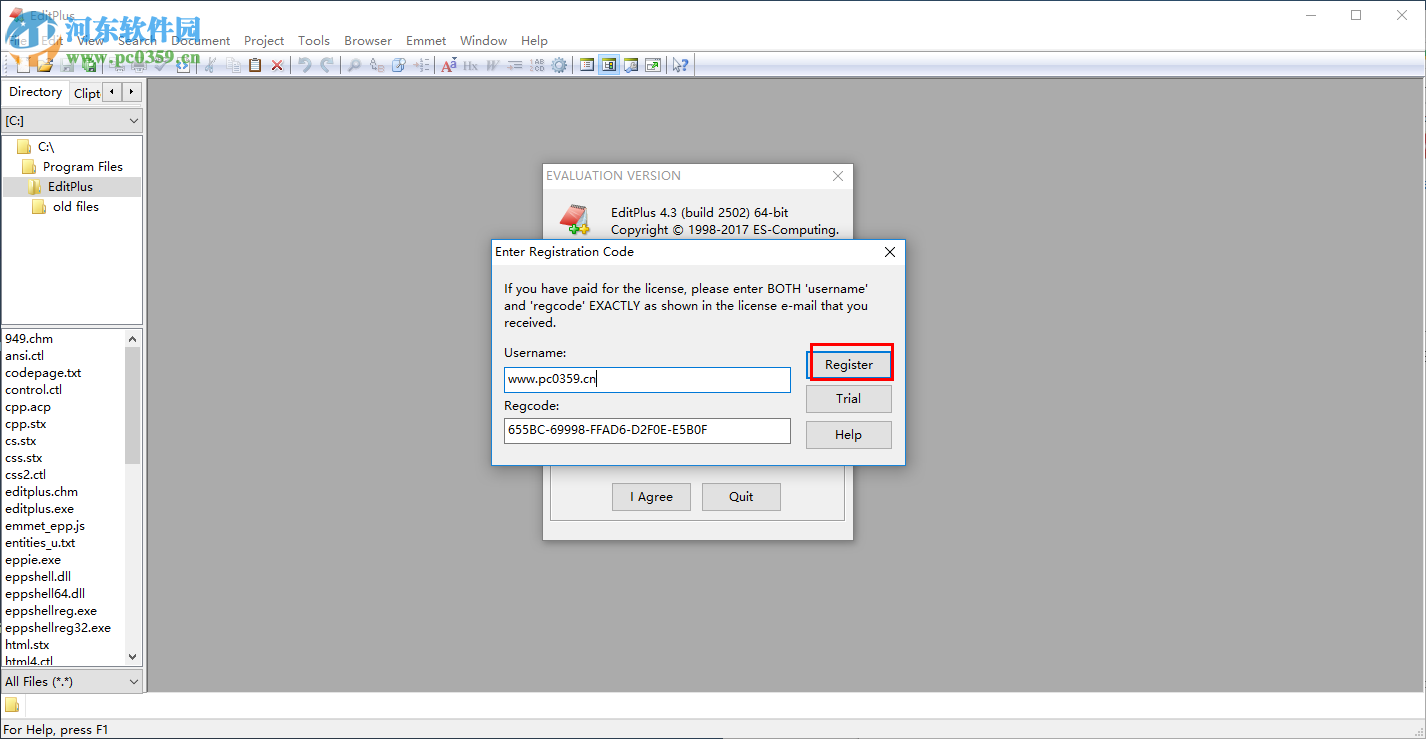The height and width of the screenshot is (739, 1426).
Task: Select the C:\ folder in tree
Action: tap(36, 147)
